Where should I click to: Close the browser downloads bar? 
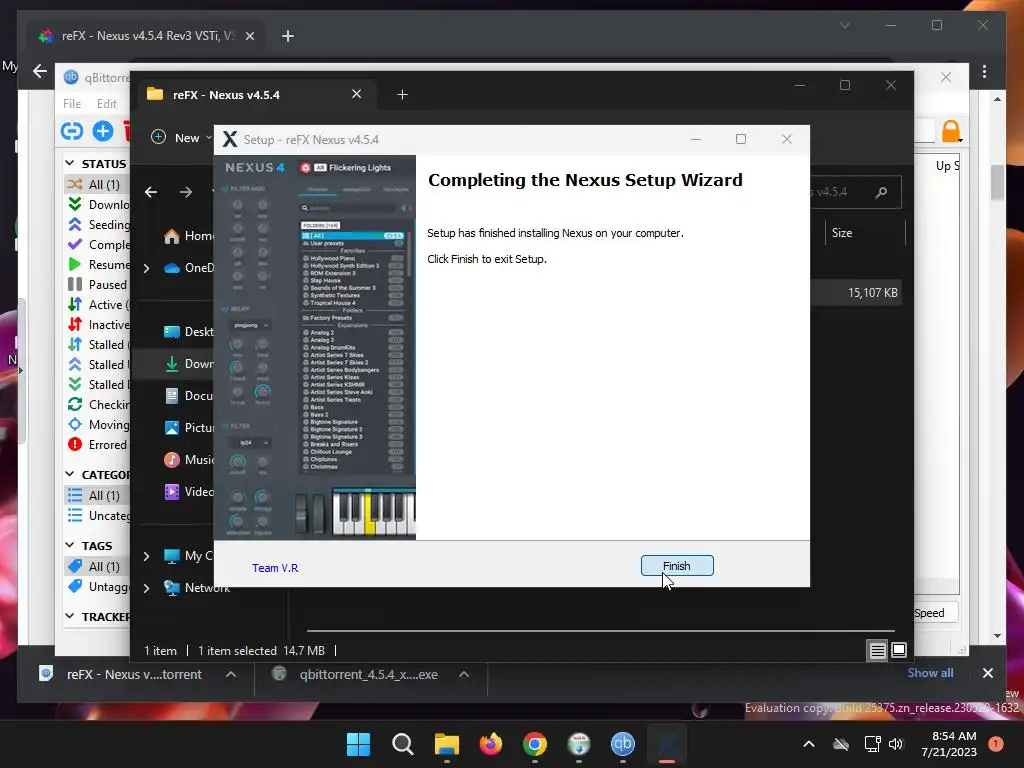click(987, 673)
